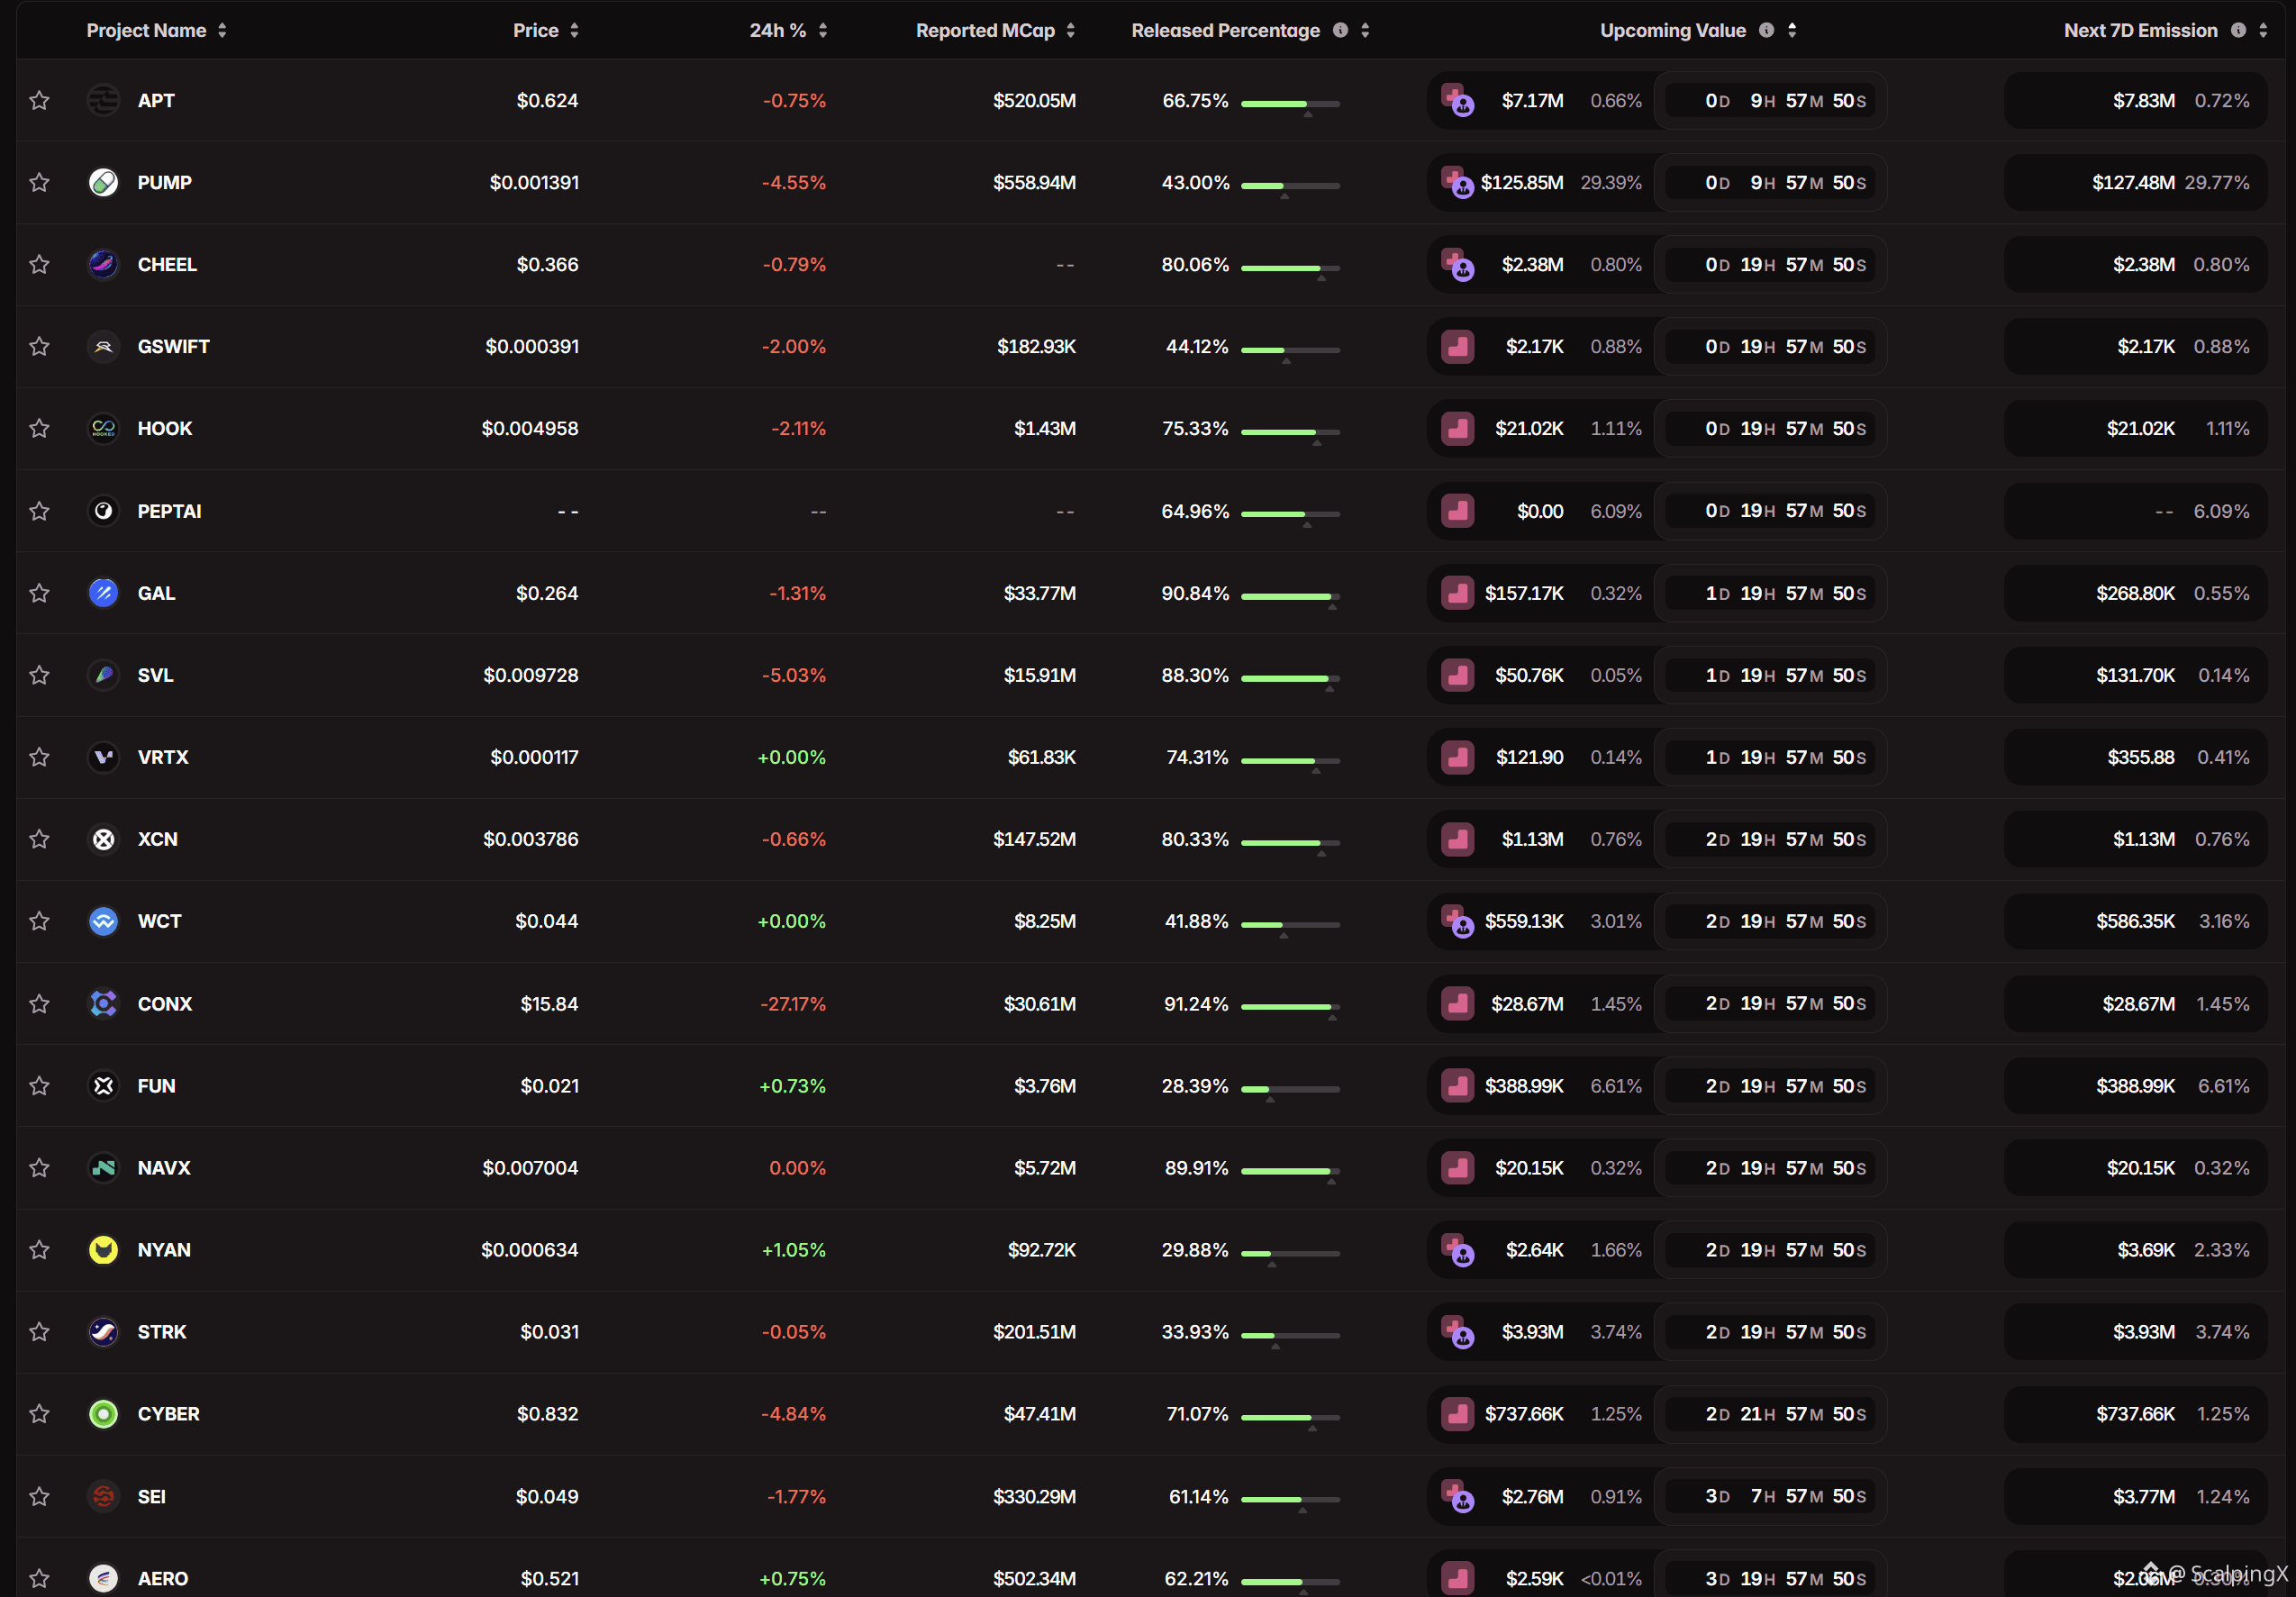Click the APT token logo icon
The image size is (2296, 1597).
coord(103,100)
